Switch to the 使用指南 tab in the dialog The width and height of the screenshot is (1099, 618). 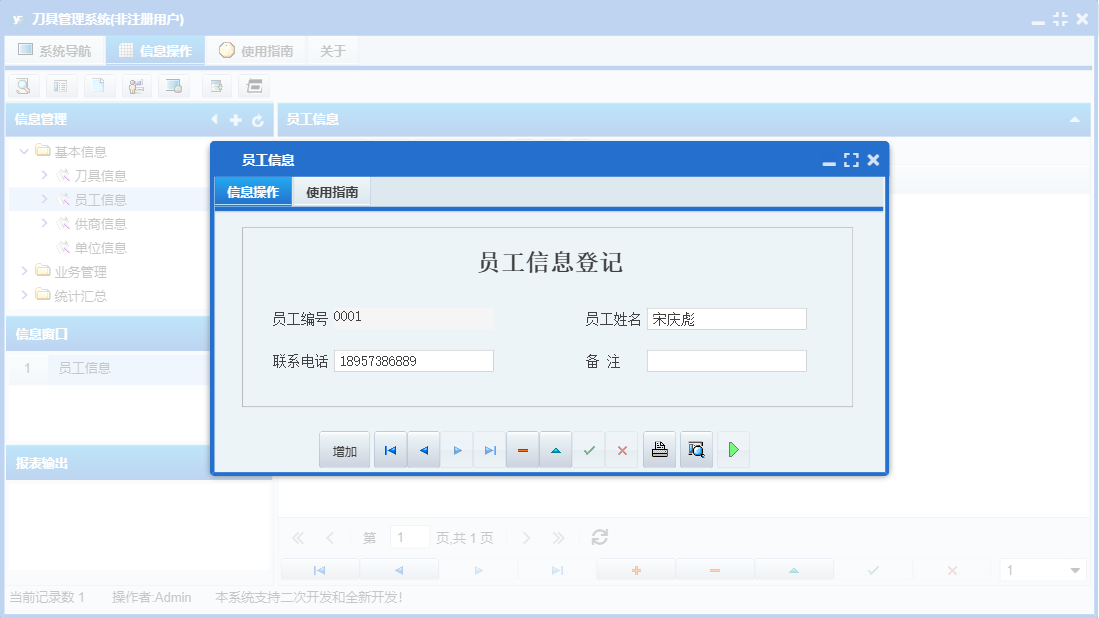333,191
